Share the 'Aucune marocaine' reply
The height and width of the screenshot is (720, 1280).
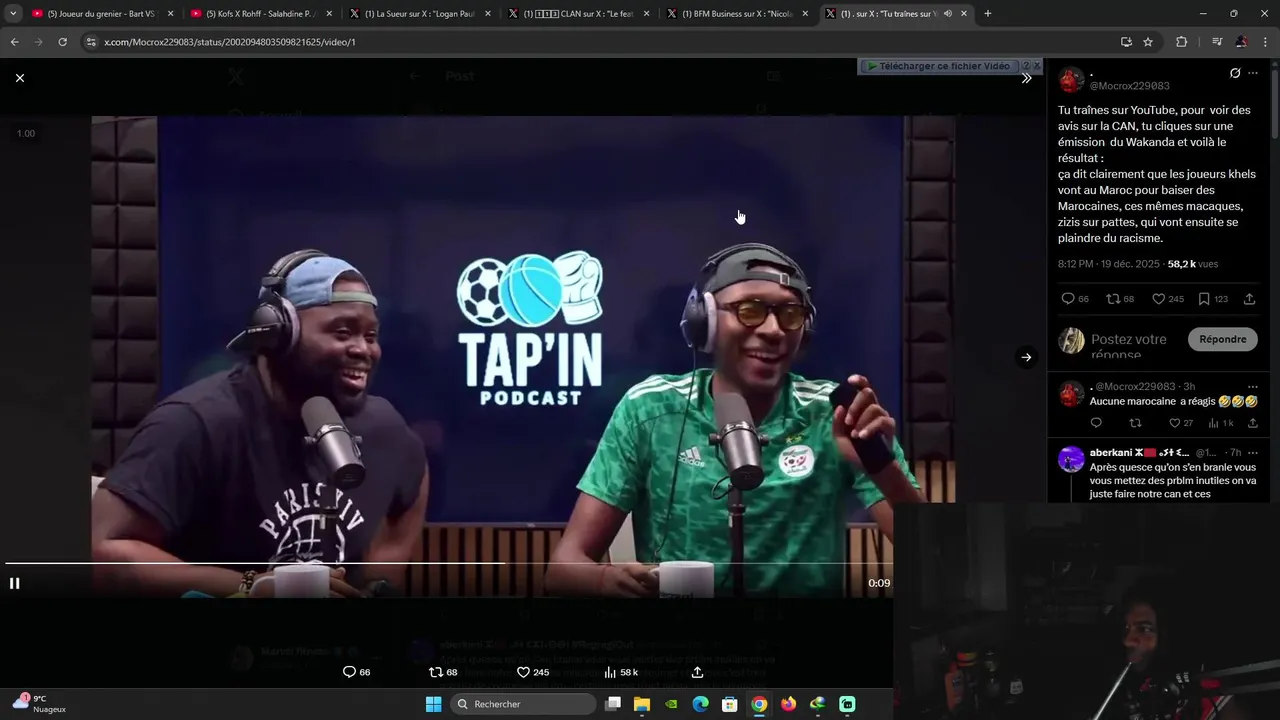click(x=1252, y=423)
